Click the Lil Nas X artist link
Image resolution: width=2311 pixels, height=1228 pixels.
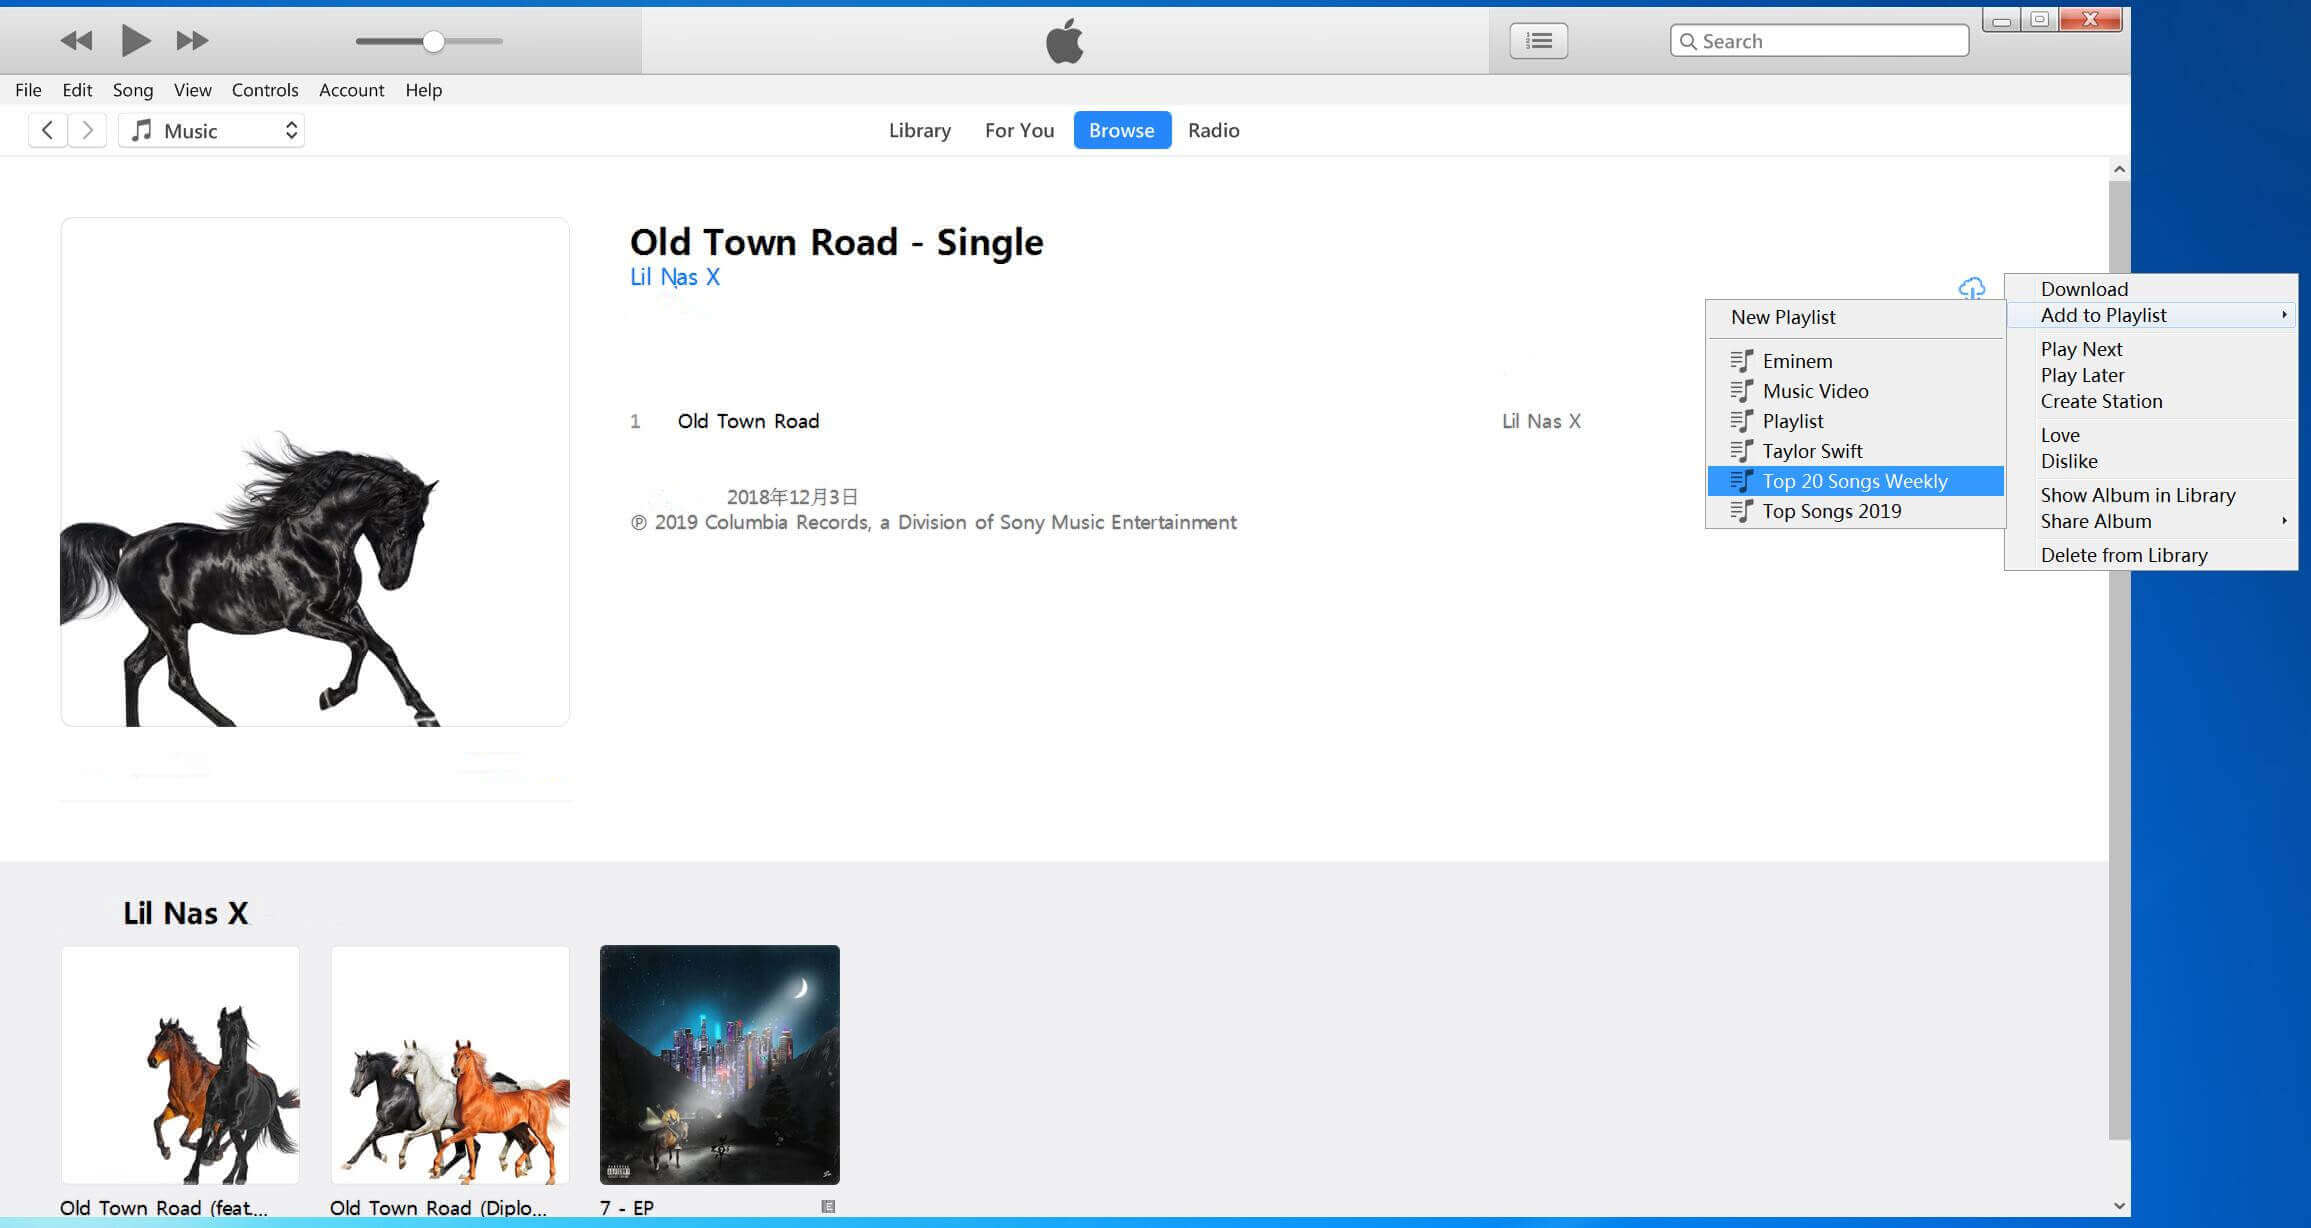[673, 277]
